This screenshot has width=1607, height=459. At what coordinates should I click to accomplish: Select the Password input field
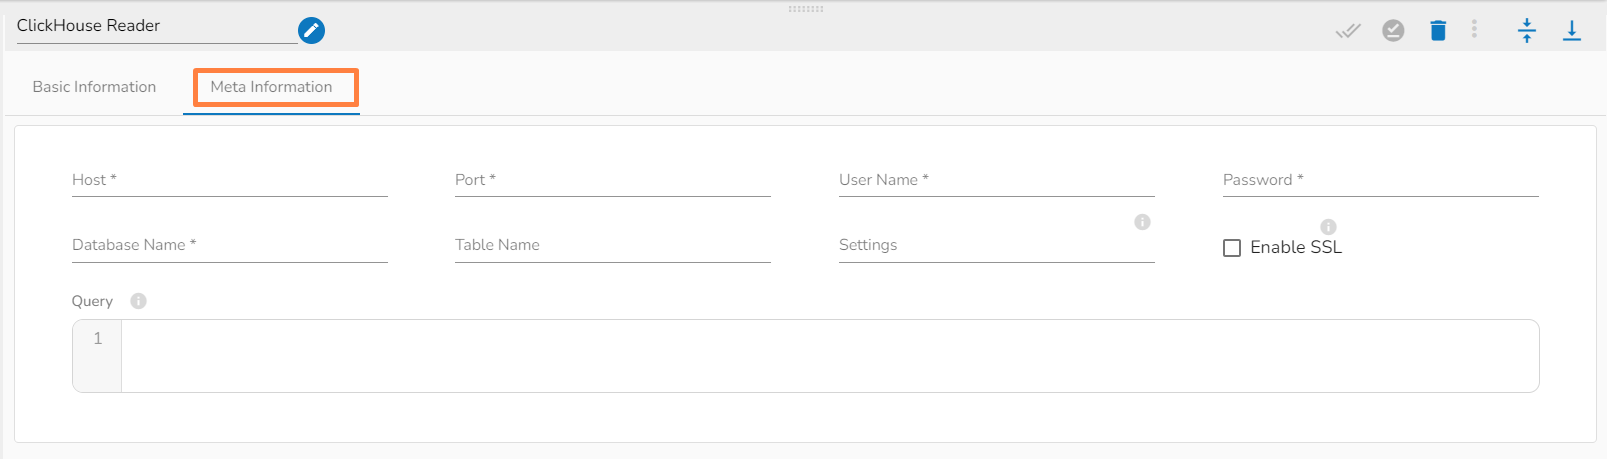1380,181
